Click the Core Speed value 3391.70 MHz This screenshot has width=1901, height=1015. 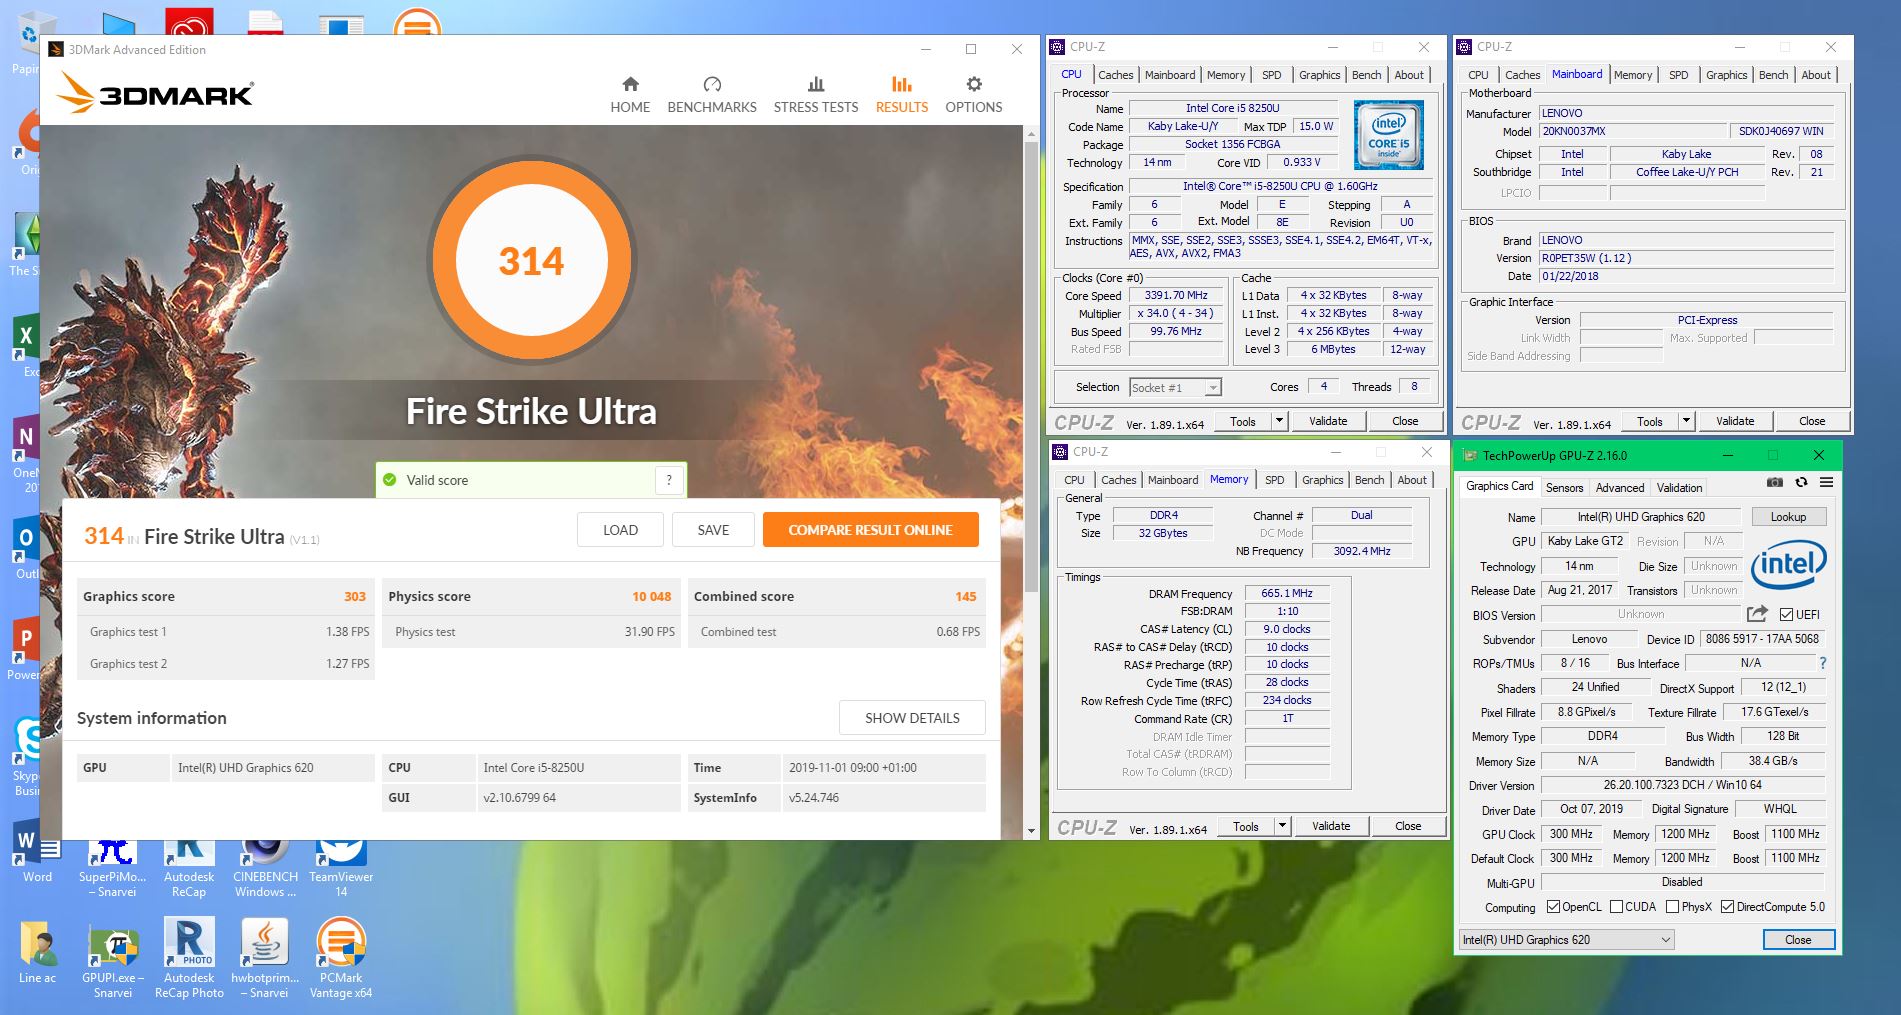click(x=1178, y=295)
